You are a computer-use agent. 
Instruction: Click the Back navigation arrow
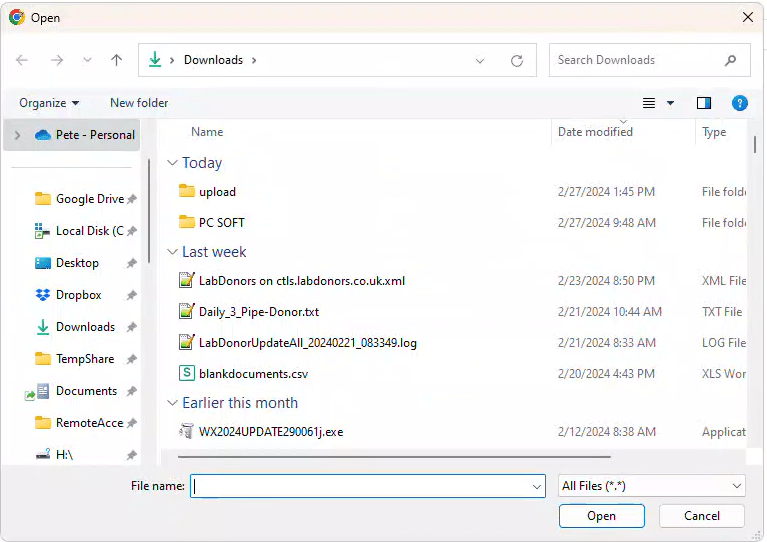click(22, 60)
